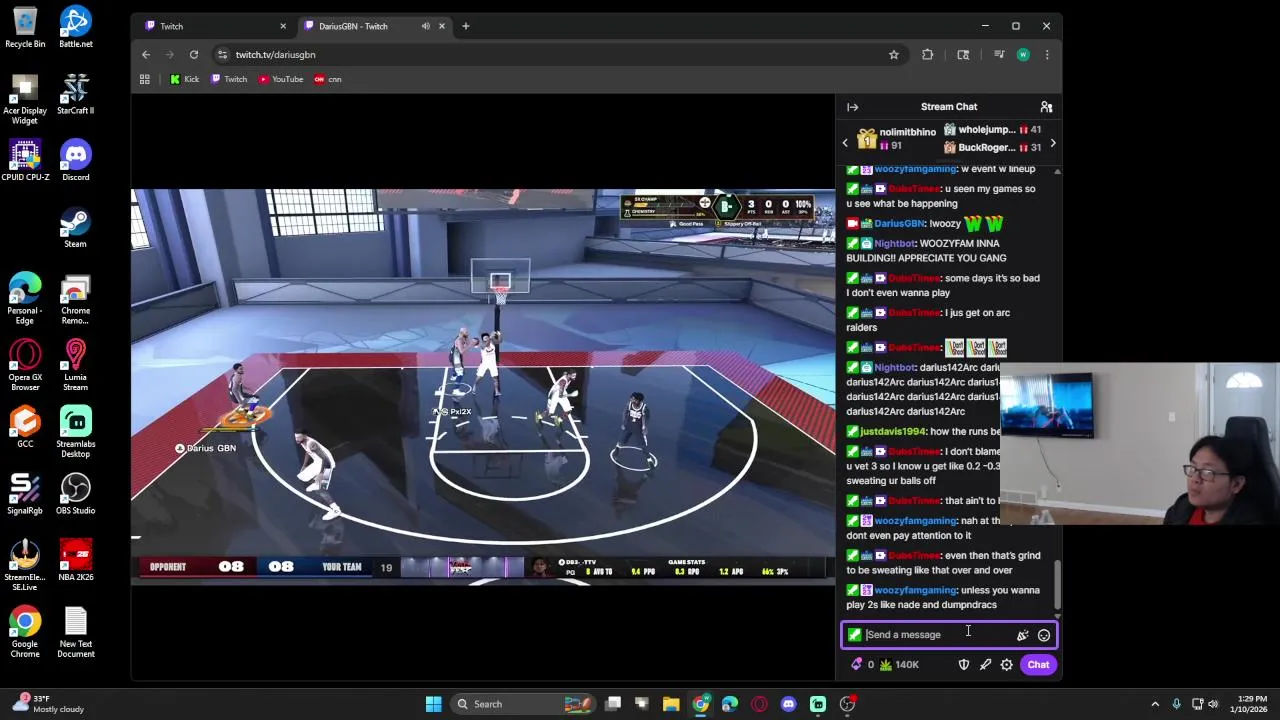The height and width of the screenshot is (720, 1280).
Task: Open New Text Document on desktop
Action: point(75,632)
